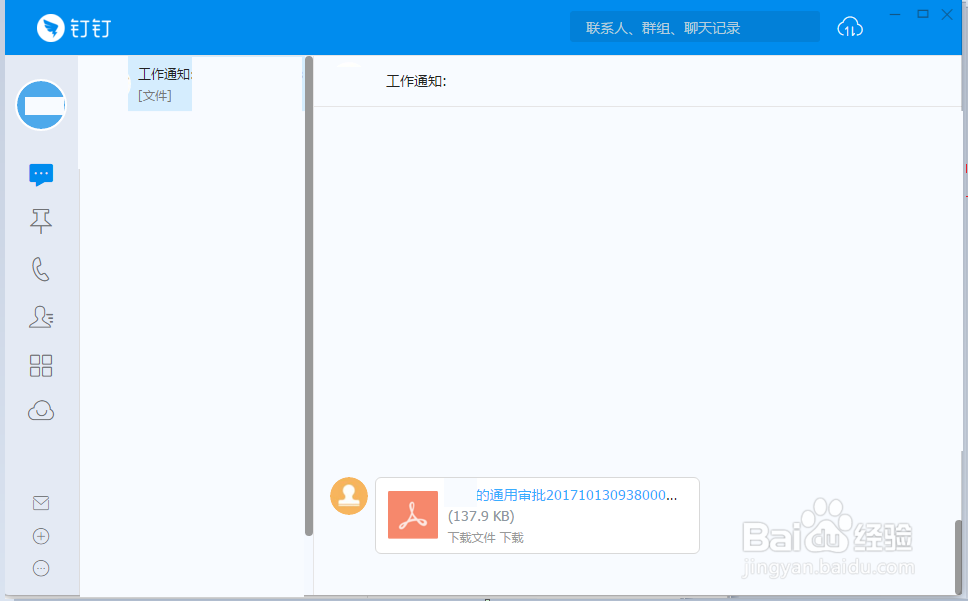Focus the contacts, groups, chat history search box
968x601 pixels.
[x=695, y=28]
